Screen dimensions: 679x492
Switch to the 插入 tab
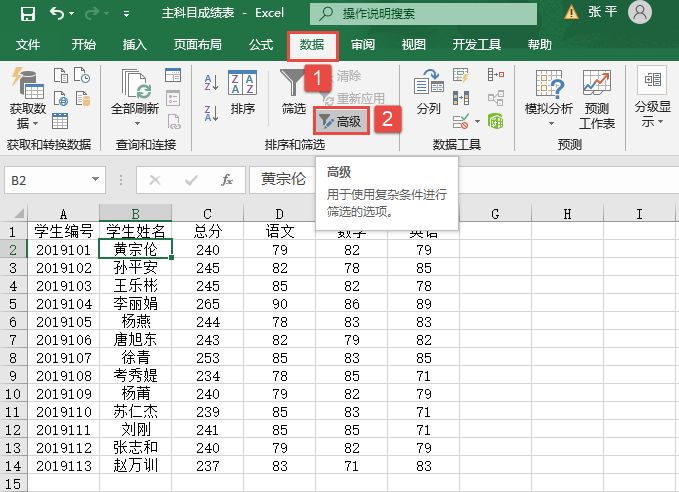[134, 44]
